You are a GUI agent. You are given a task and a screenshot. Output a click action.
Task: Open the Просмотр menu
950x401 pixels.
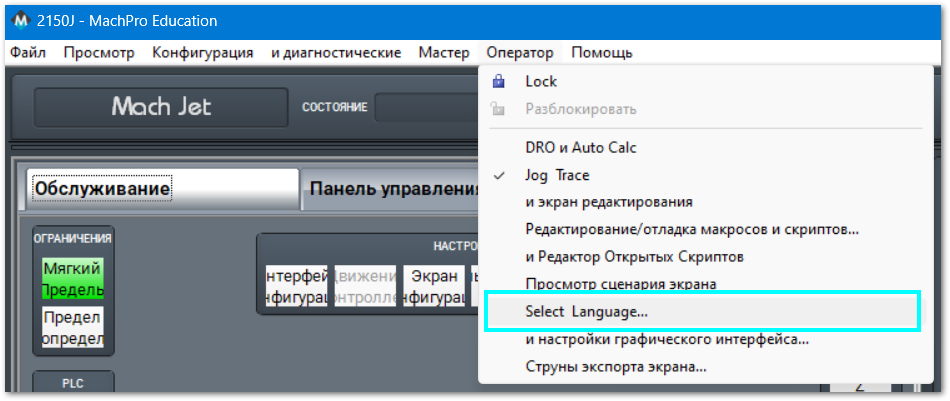click(x=98, y=52)
